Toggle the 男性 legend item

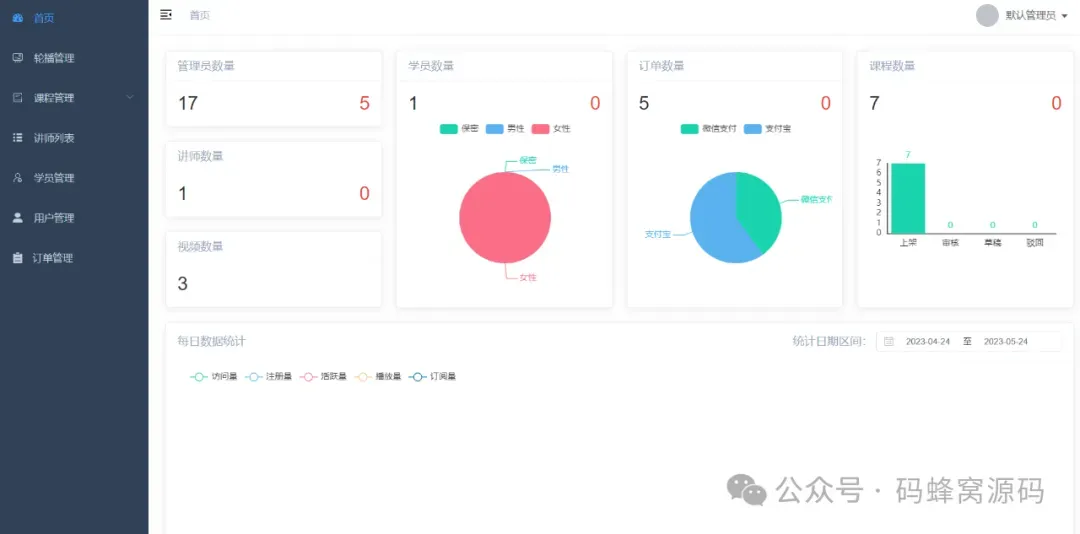click(505, 129)
